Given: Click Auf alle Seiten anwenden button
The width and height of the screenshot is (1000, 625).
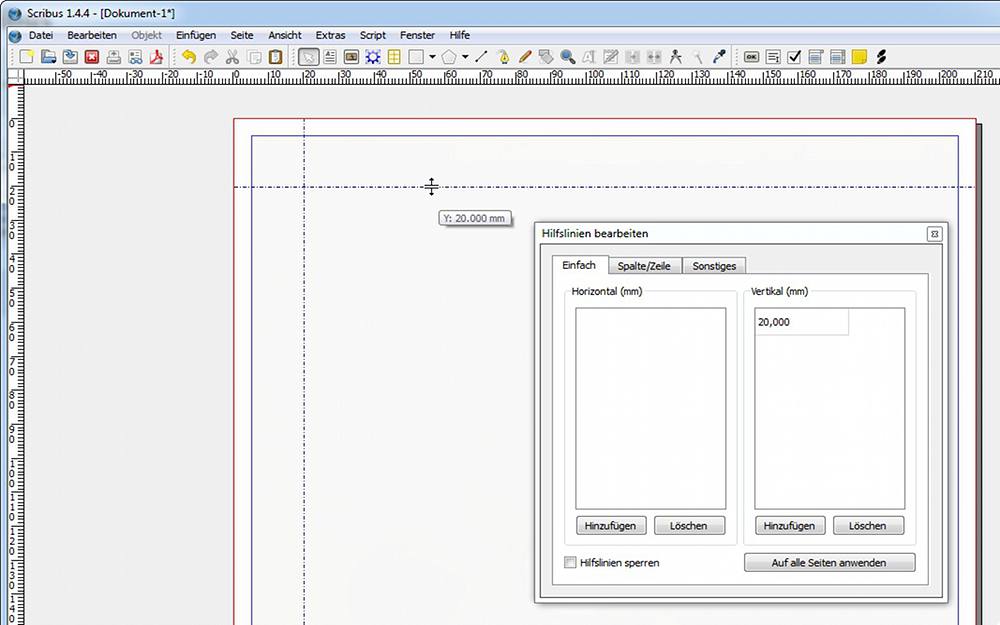Looking at the screenshot, I should click(x=829, y=562).
